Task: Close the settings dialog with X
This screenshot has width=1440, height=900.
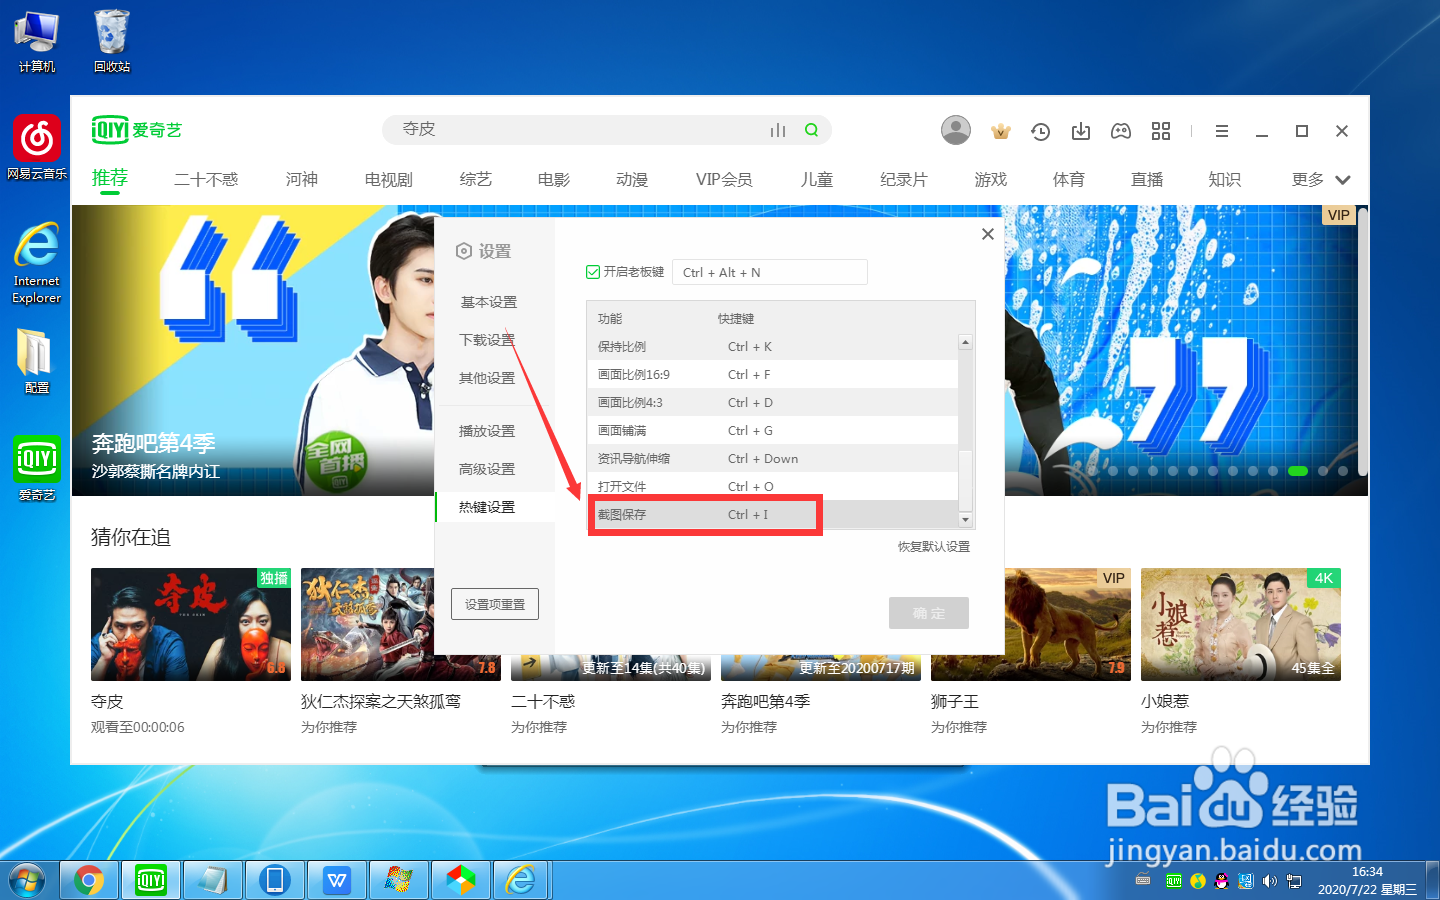Action: pyautogui.click(x=988, y=234)
